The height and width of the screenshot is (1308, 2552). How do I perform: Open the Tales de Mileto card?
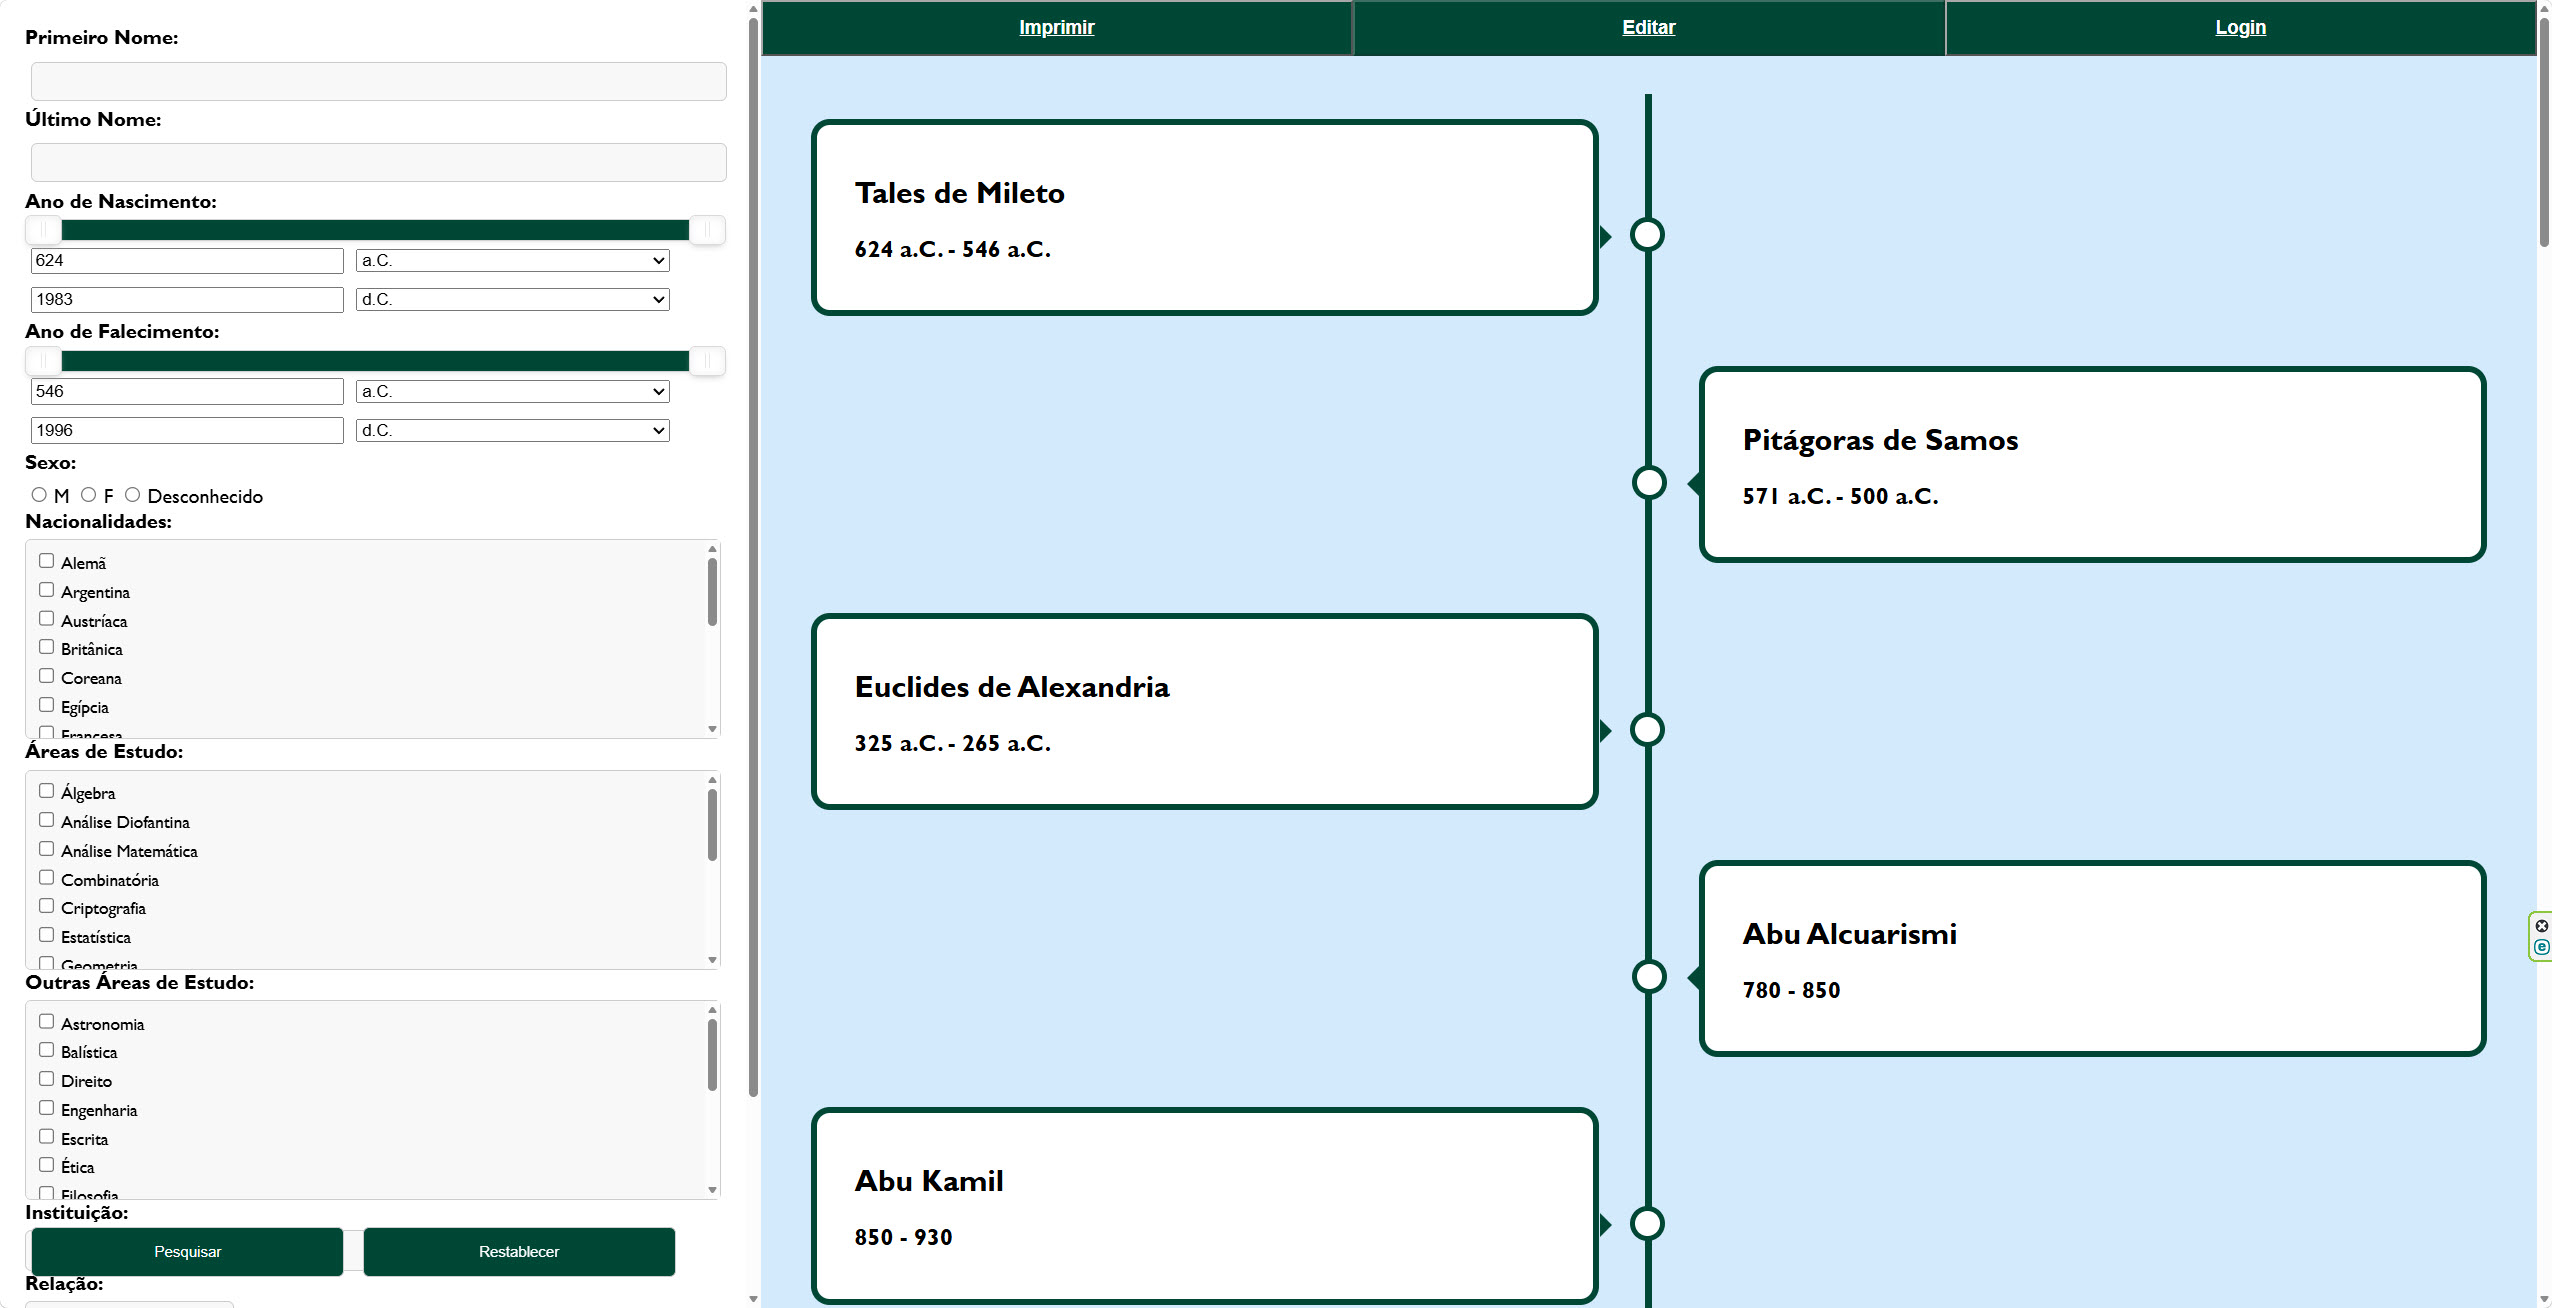[x=1204, y=218]
